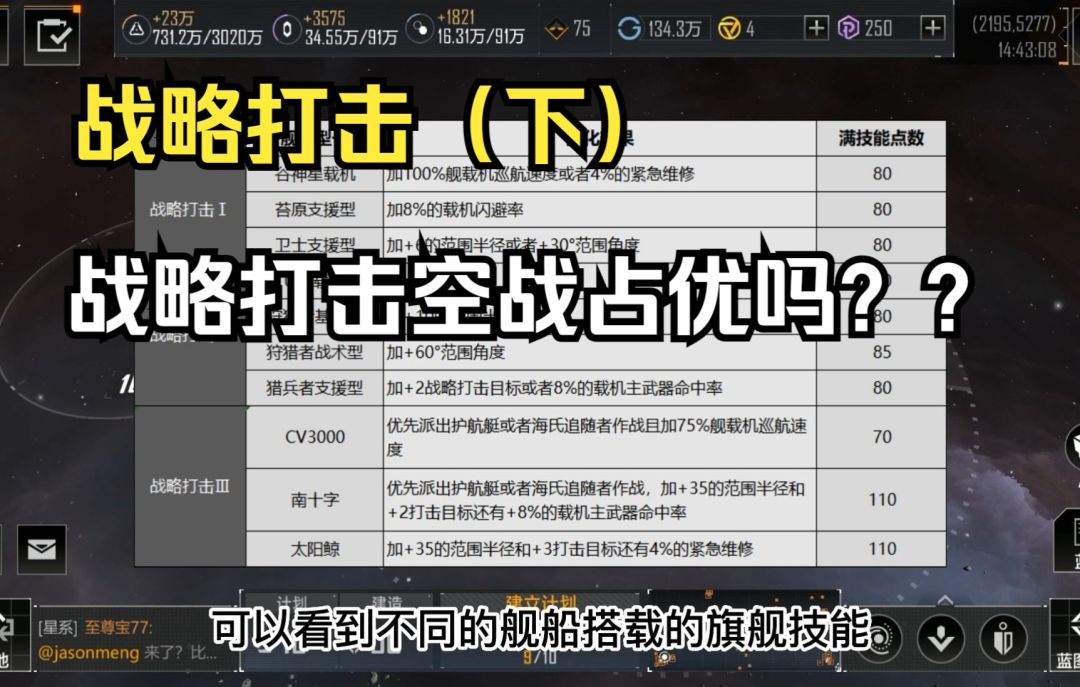
Task: Click the skill point value 70
Action: click(x=882, y=437)
